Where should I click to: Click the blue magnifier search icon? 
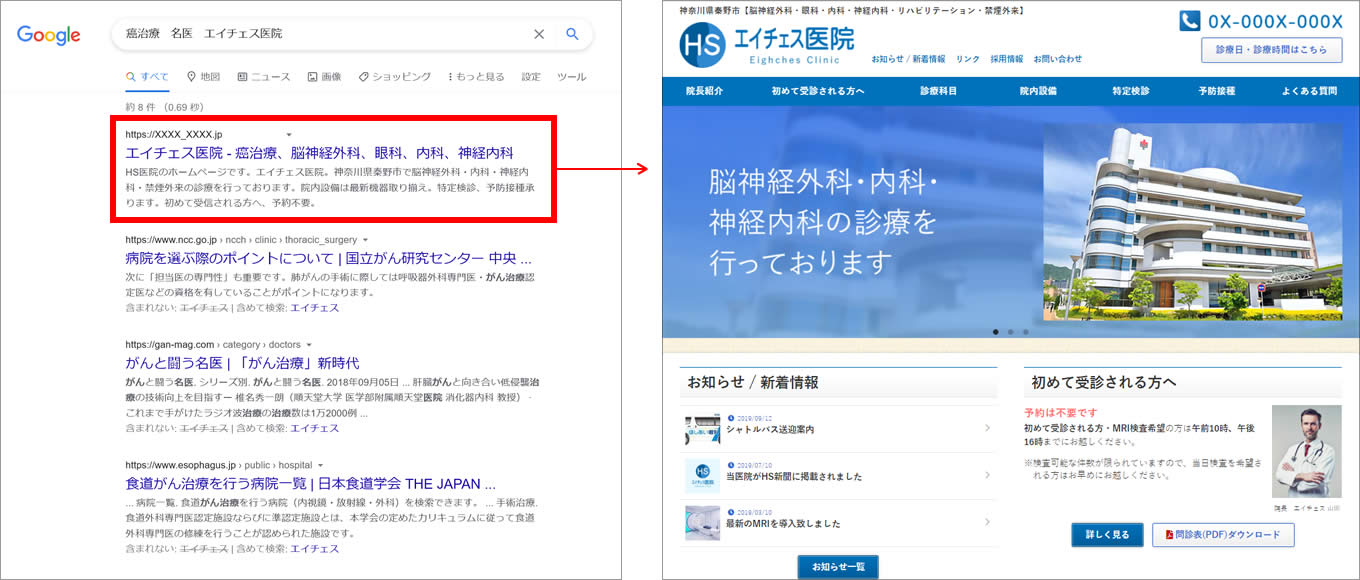tap(573, 34)
